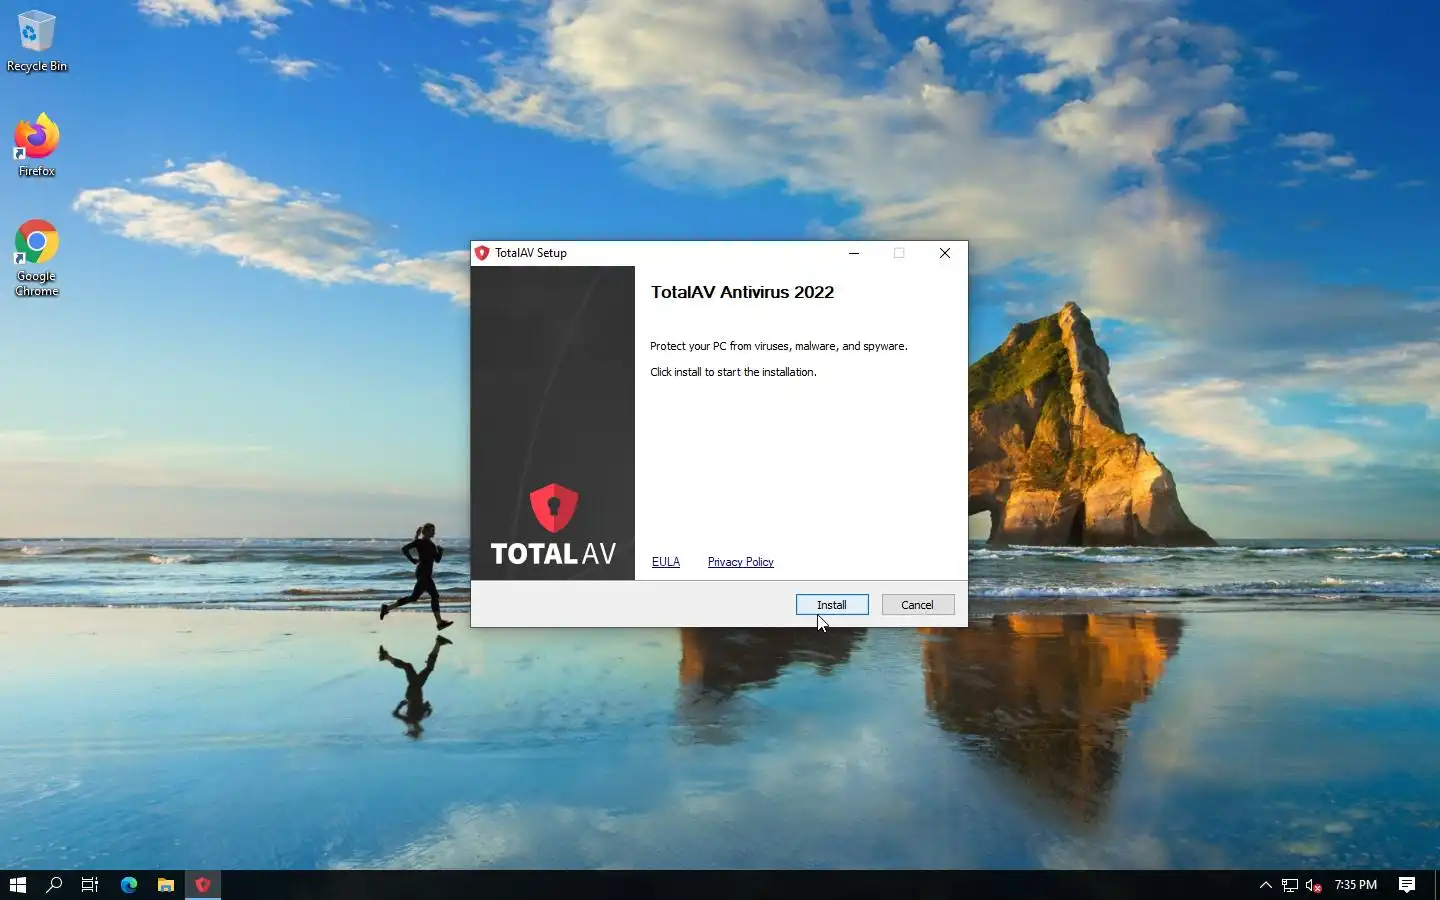Click the Install button
Screen dimensions: 1440x900
click(x=832, y=605)
